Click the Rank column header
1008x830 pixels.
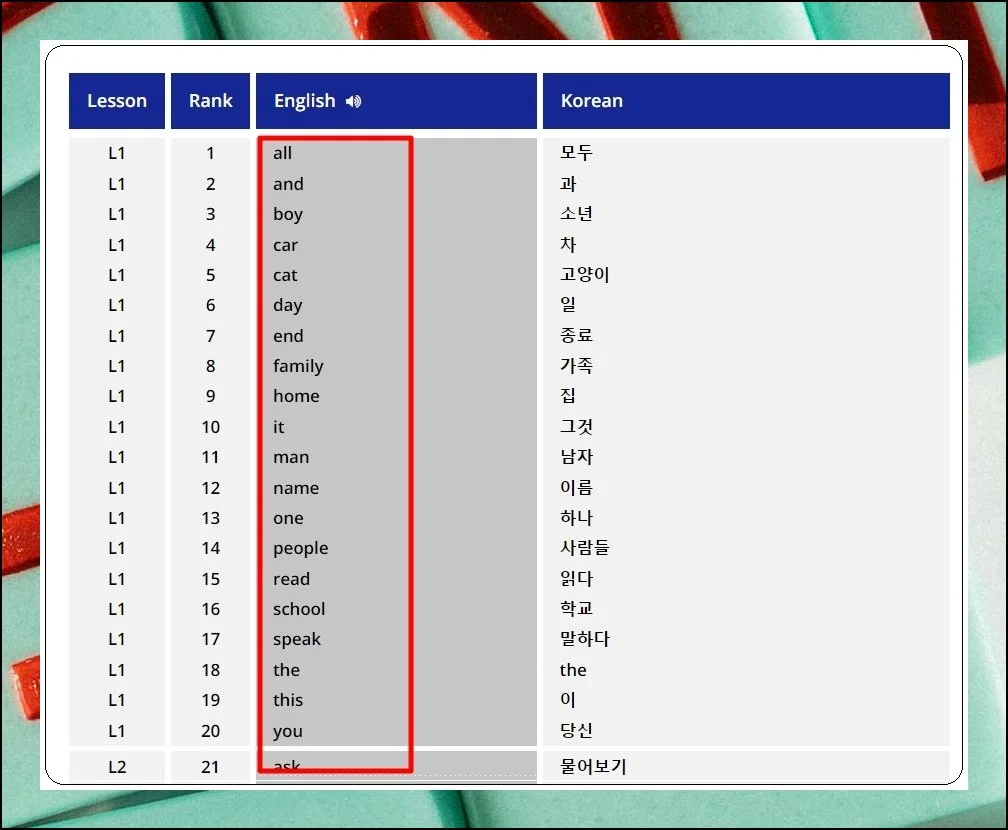pos(210,101)
